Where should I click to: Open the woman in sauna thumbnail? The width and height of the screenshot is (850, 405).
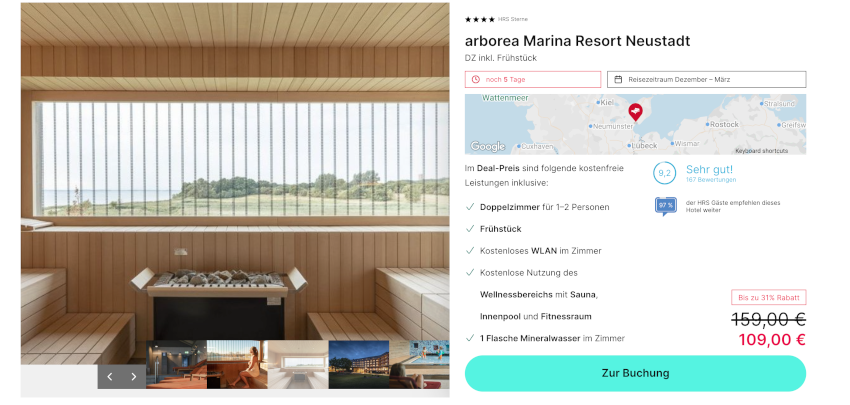(237, 364)
